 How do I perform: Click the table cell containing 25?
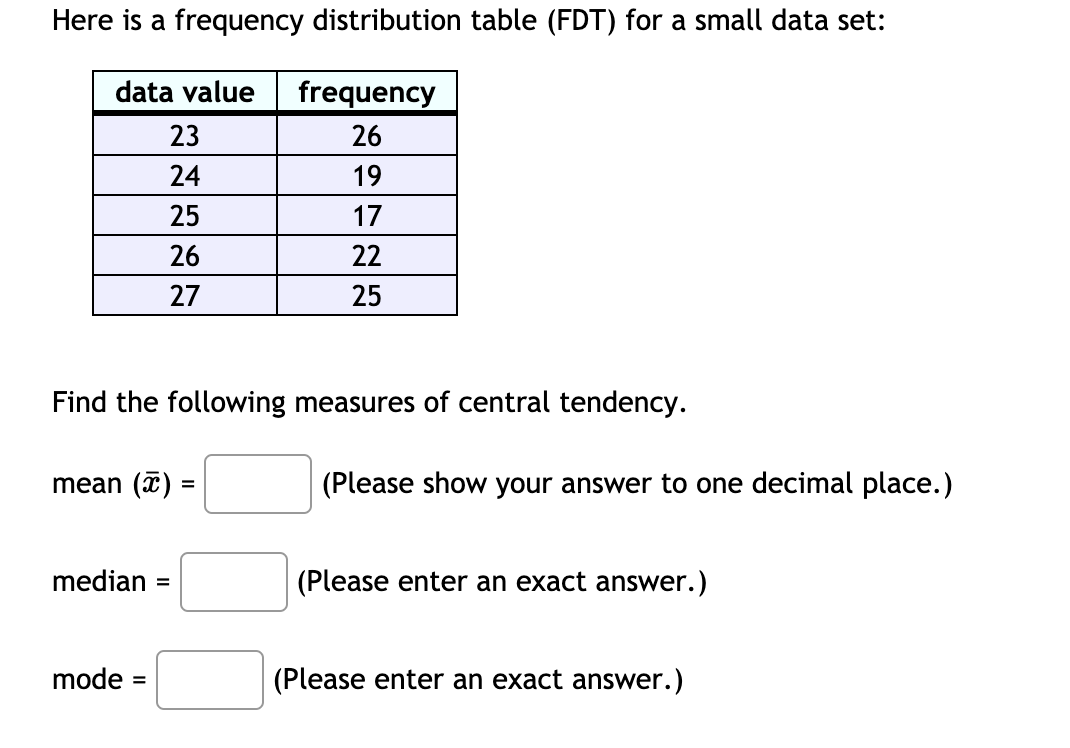click(x=183, y=214)
